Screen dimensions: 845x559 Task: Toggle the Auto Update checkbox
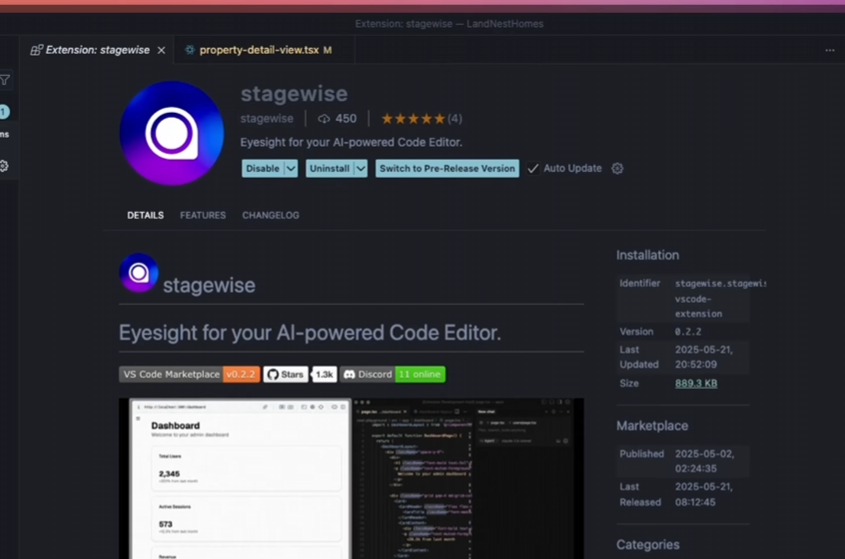(x=532, y=168)
